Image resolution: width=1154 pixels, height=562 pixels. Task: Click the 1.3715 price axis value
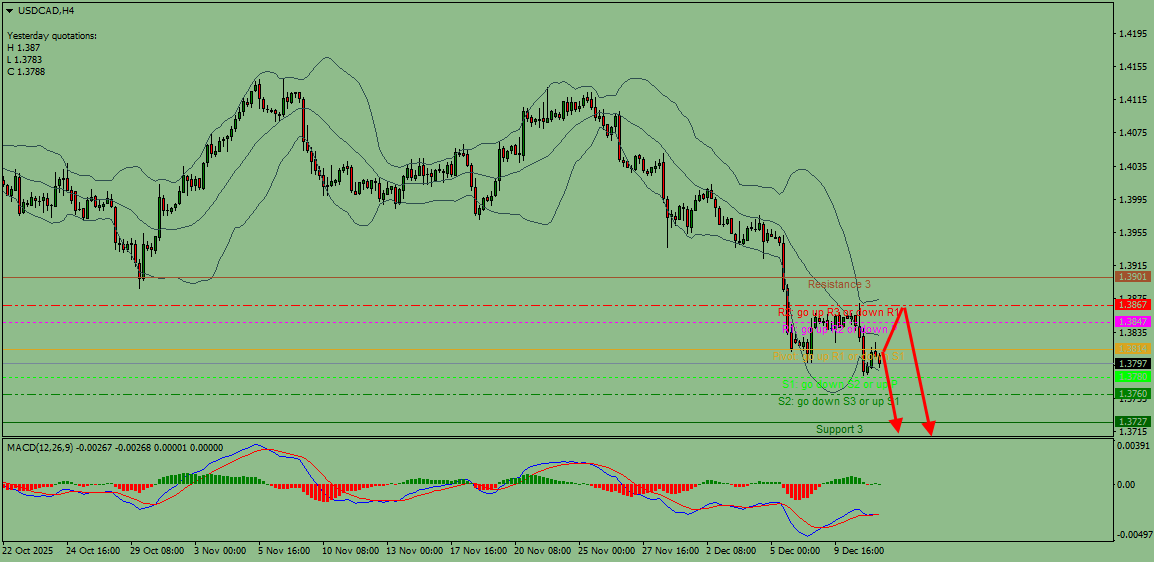coord(1132,432)
